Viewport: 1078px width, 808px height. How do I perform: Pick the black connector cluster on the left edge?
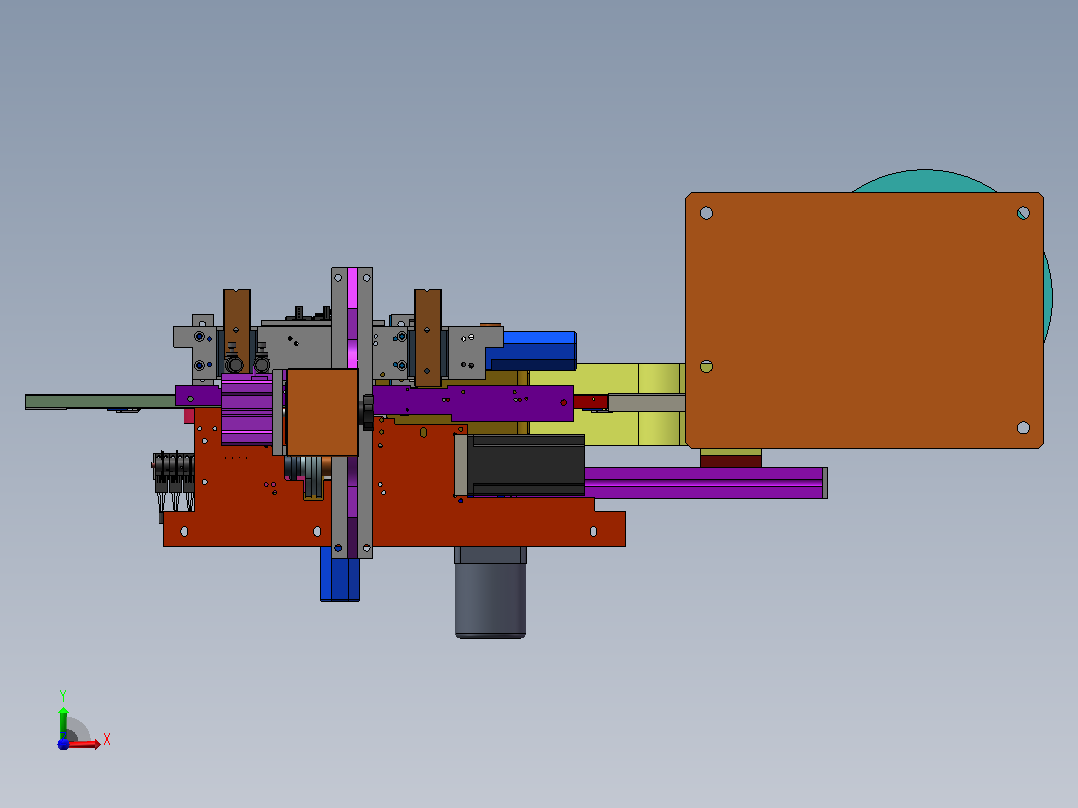pos(173,480)
